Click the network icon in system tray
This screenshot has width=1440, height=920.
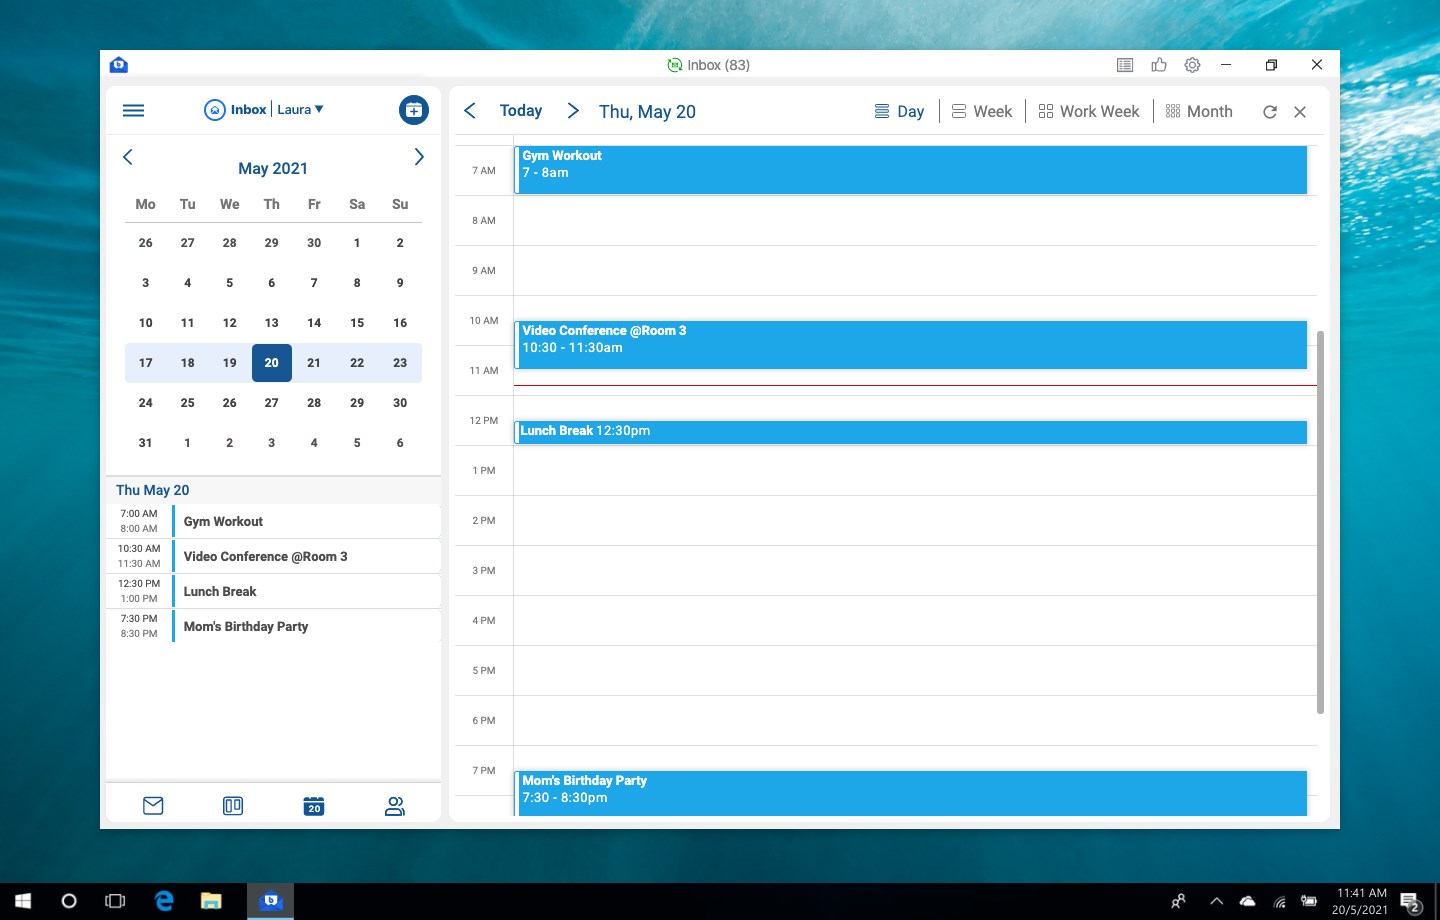(1279, 901)
